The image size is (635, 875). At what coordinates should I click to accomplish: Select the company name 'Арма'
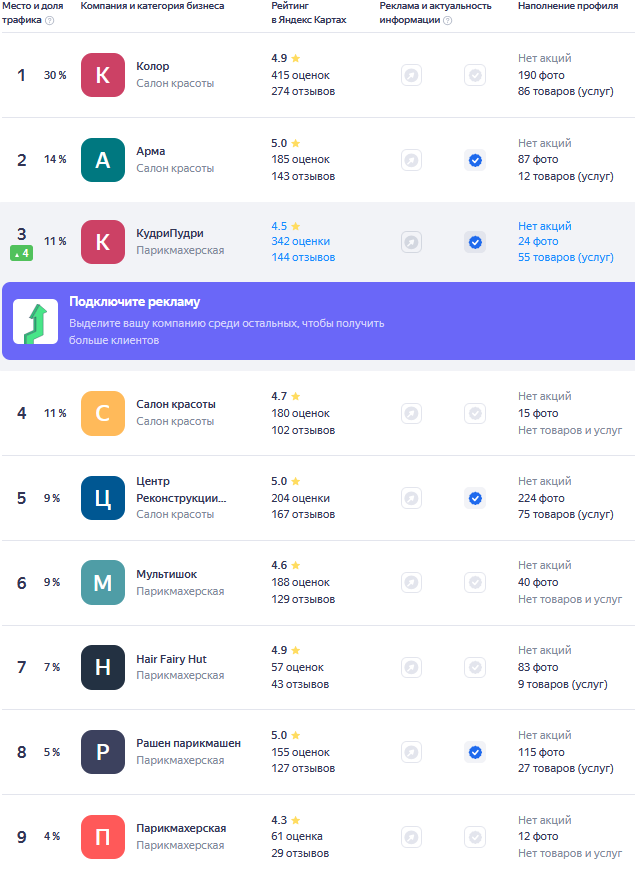click(x=151, y=151)
